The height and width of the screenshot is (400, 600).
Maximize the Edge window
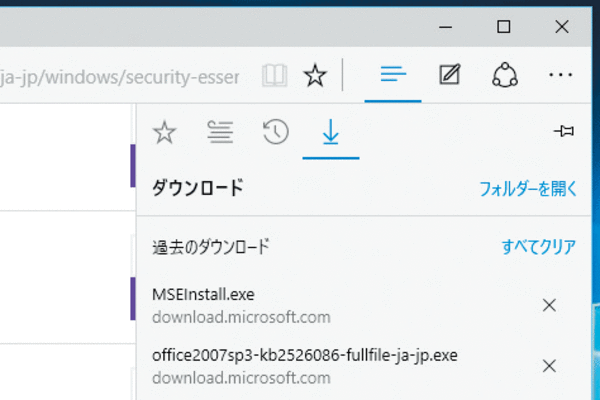[504, 27]
